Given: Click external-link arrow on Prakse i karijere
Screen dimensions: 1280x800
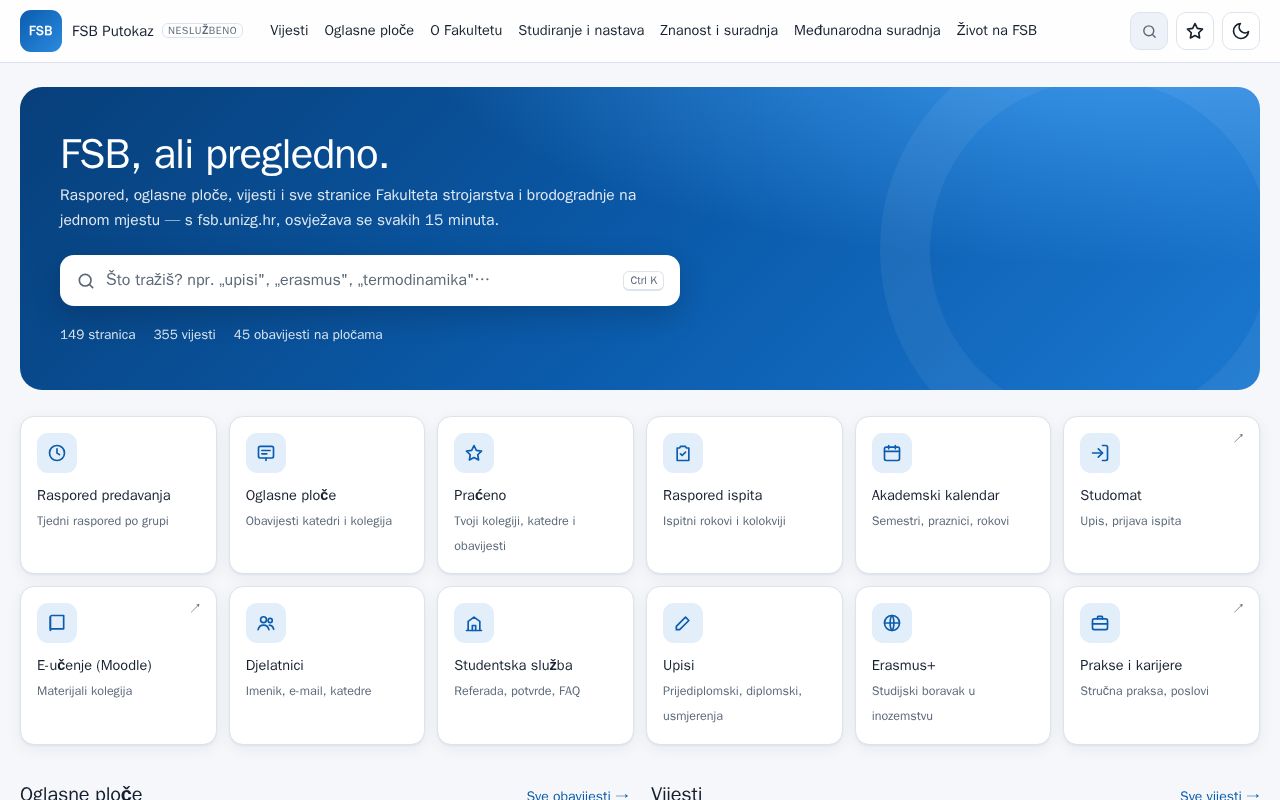Looking at the screenshot, I should 1238,608.
